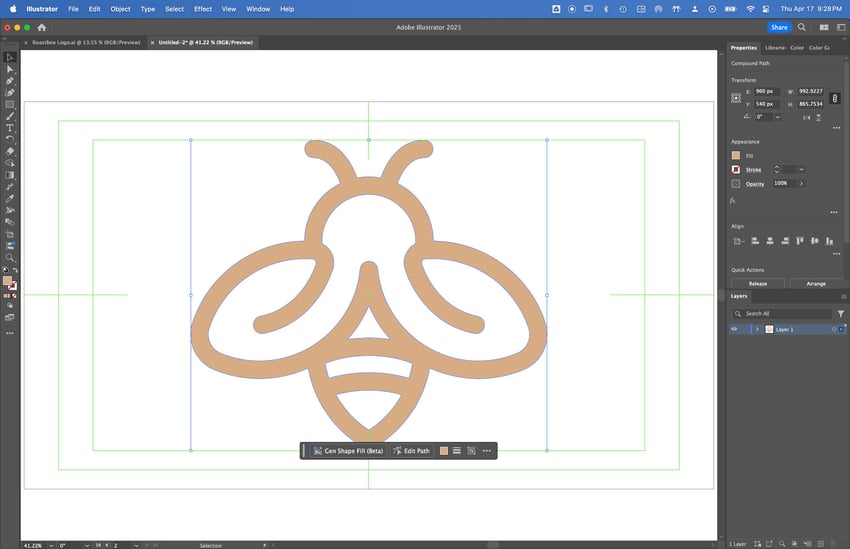The width and height of the screenshot is (850, 549).
Task: Click vertical align top icon
Action: coord(800,241)
